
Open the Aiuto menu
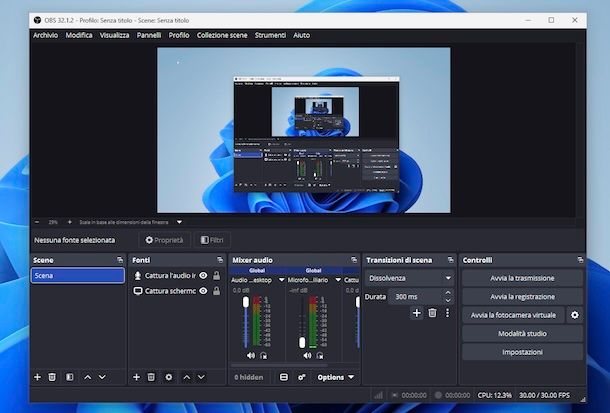pyautogui.click(x=301, y=35)
